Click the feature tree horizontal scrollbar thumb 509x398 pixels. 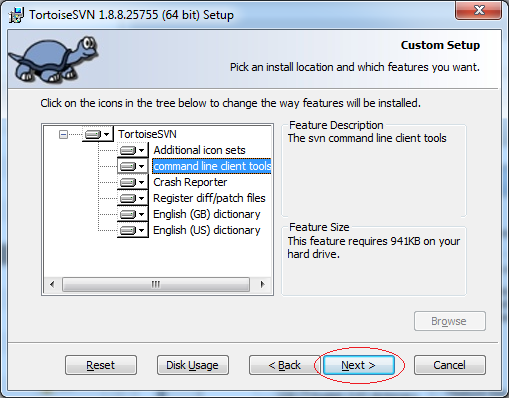pyautogui.click(x=156, y=285)
